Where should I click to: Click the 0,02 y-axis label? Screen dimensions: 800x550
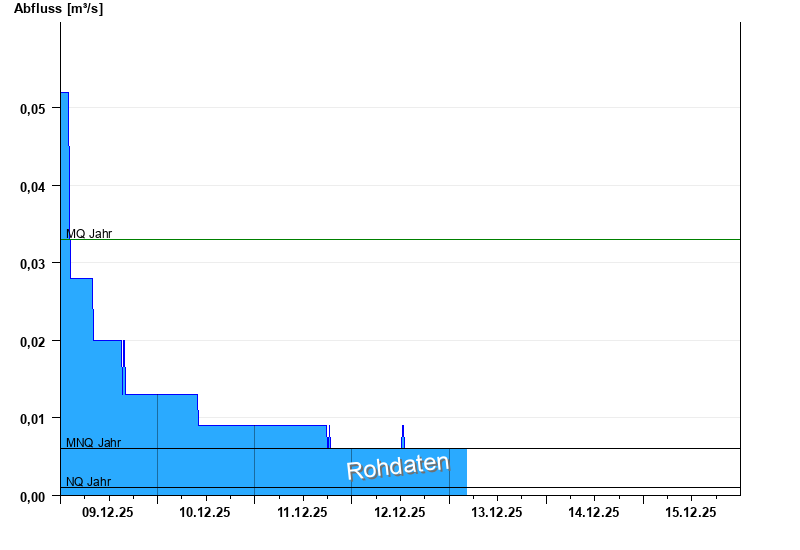(x=33, y=342)
